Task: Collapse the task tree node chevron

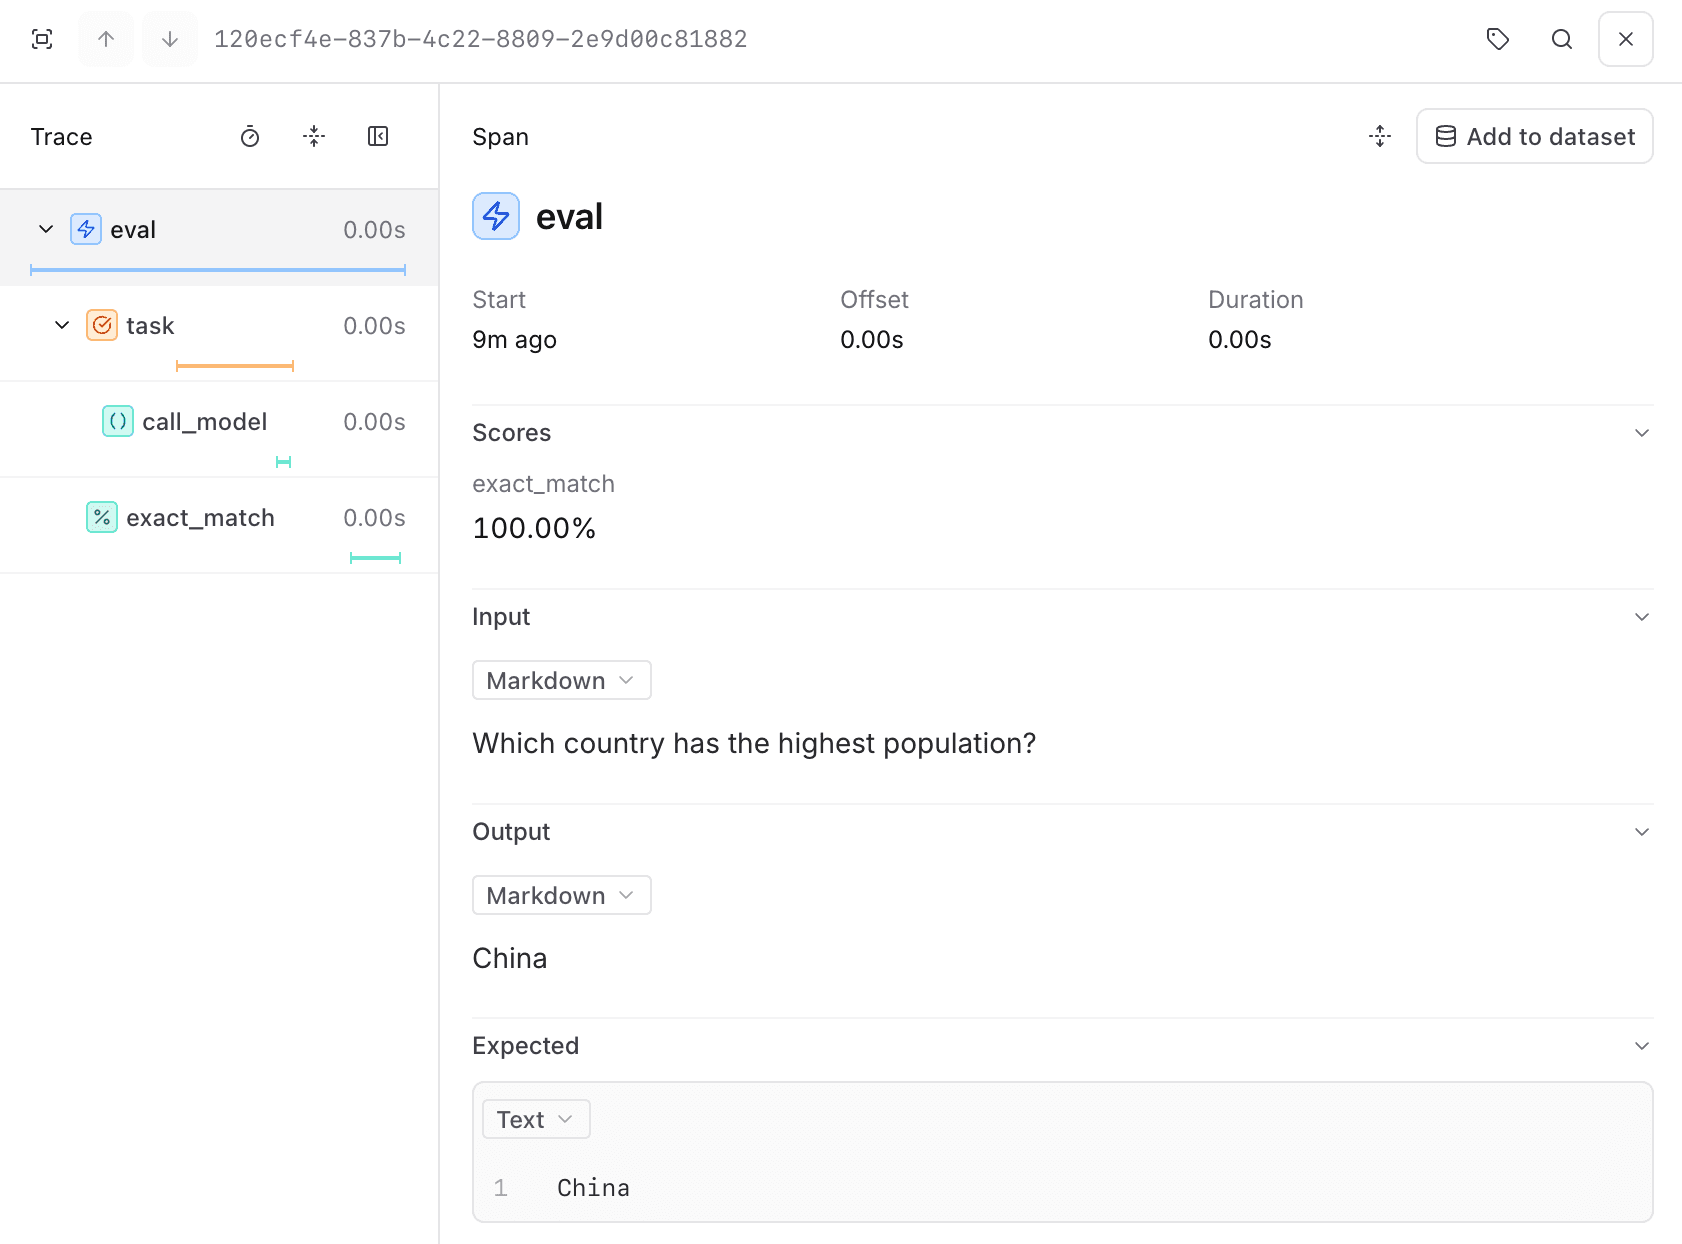Action: 62,325
